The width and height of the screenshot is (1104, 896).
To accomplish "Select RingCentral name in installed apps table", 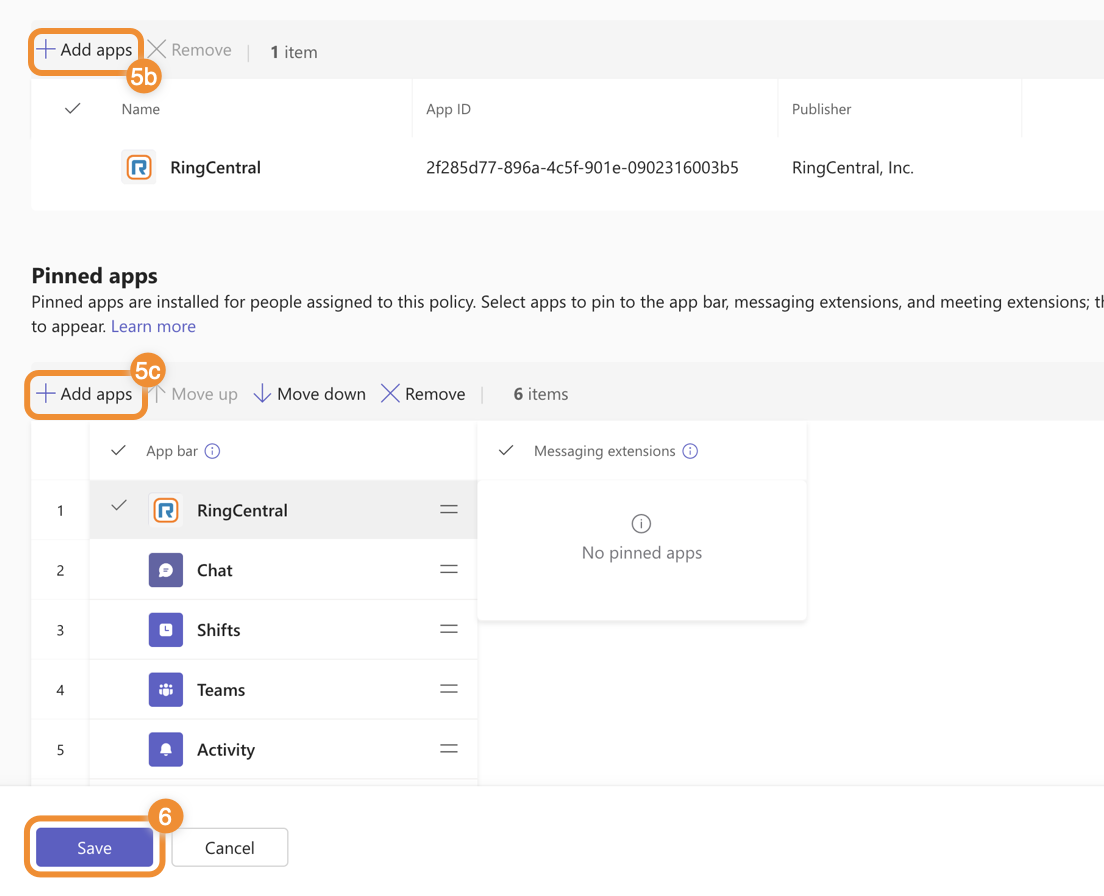I will click(215, 168).
